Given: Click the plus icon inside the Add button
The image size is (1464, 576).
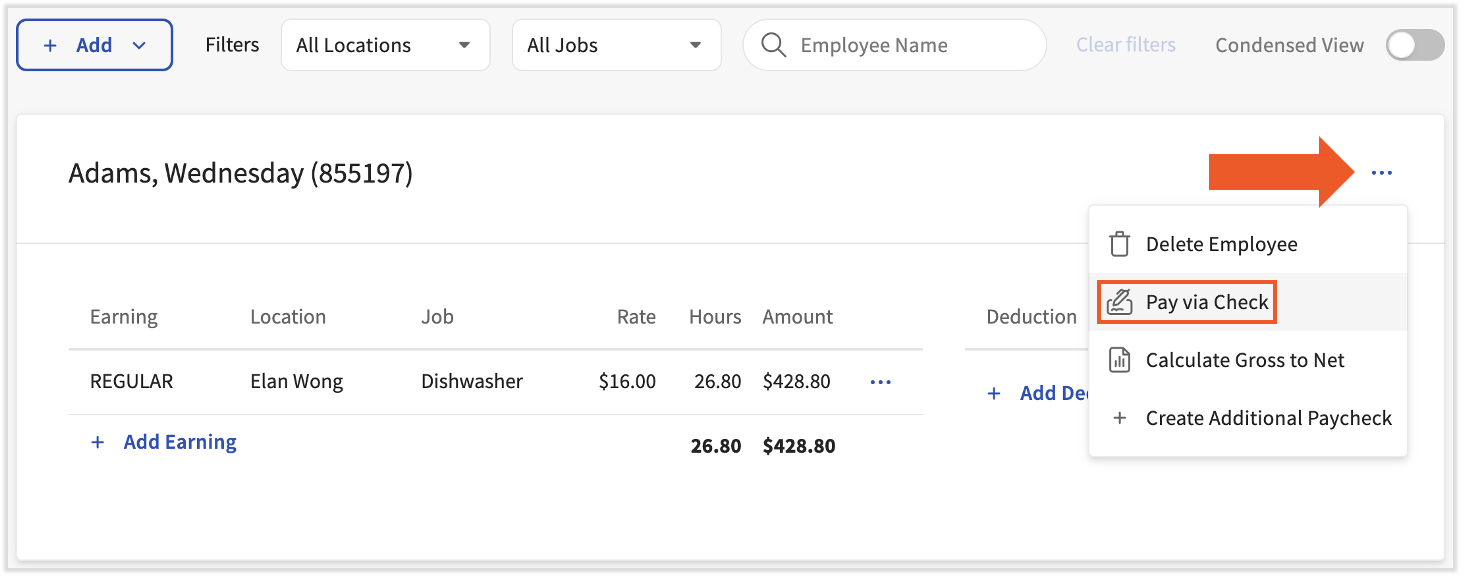Looking at the screenshot, I should 50,44.
